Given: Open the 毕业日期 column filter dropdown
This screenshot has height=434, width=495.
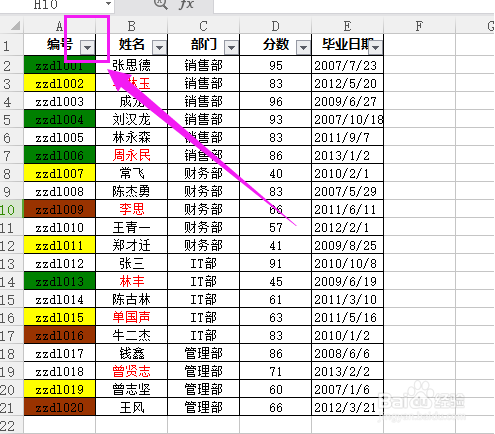Looking at the screenshot, I should [376, 48].
